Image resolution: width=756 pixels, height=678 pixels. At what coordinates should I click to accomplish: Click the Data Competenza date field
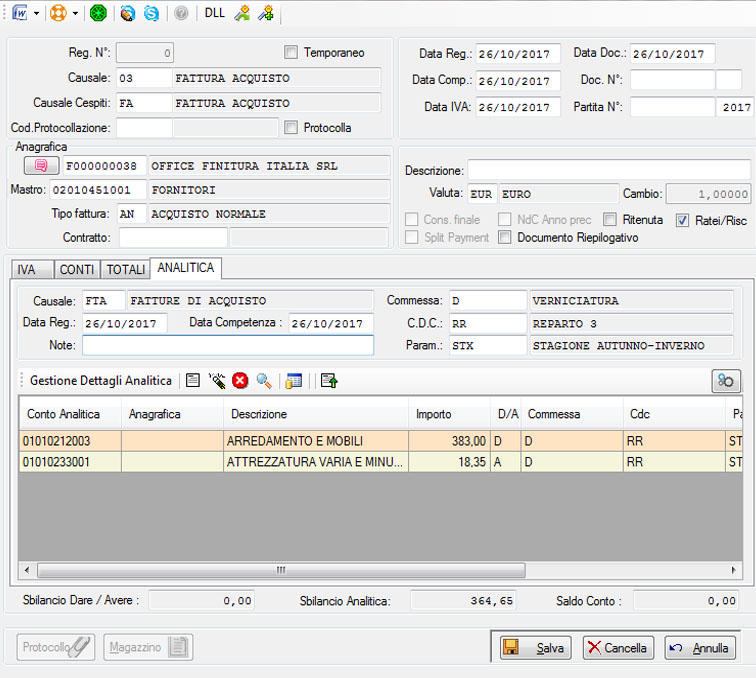click(331, 324)
